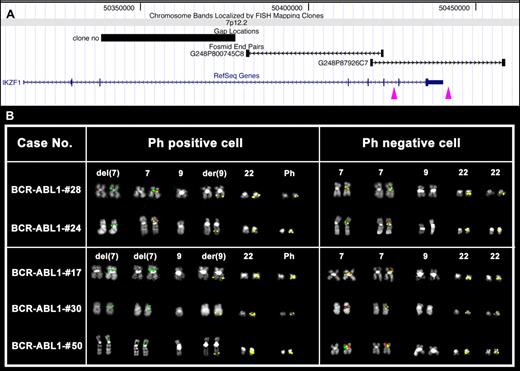This screenshot has width=520, height=371.
Task: Open Ph-positive chromosome 7 pair for BCR-ABL1-#28
Action: pos(147,192)
